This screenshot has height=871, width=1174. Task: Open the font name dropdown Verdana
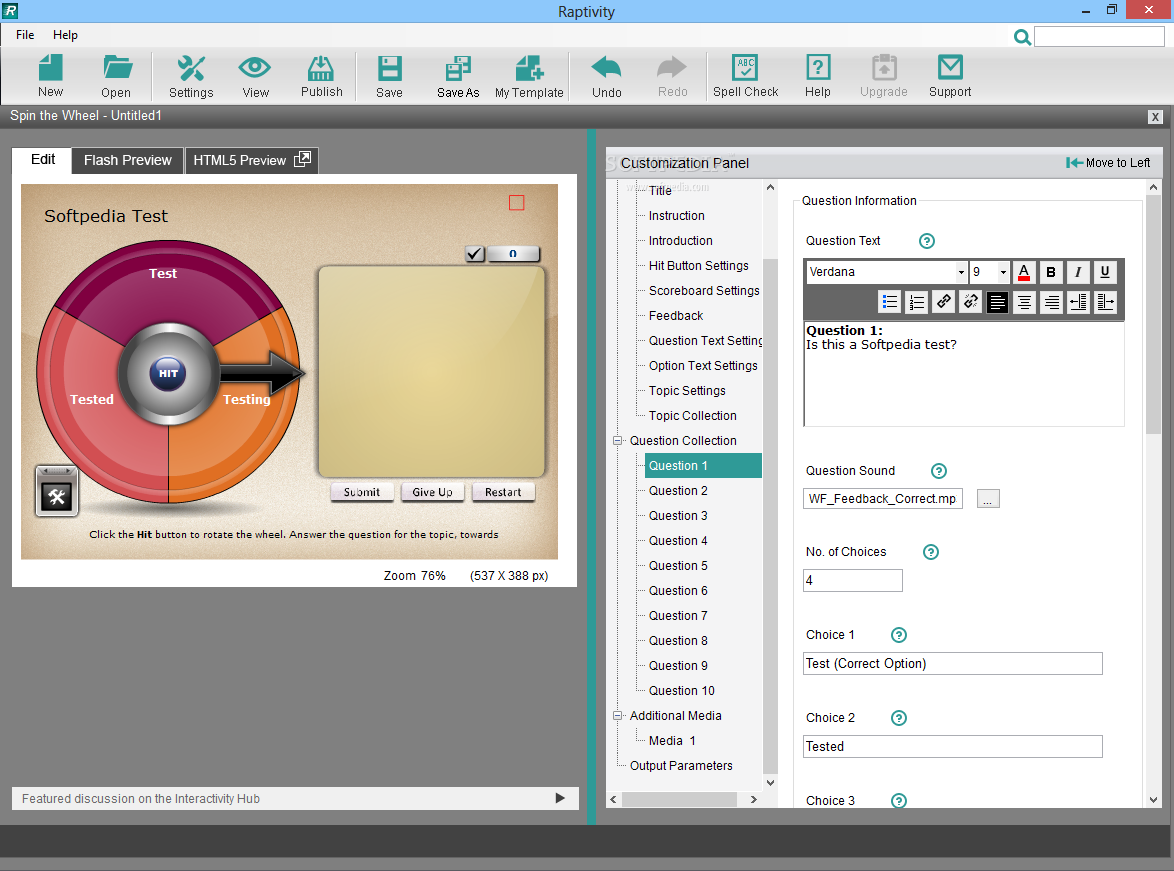(x=961, y=272)
